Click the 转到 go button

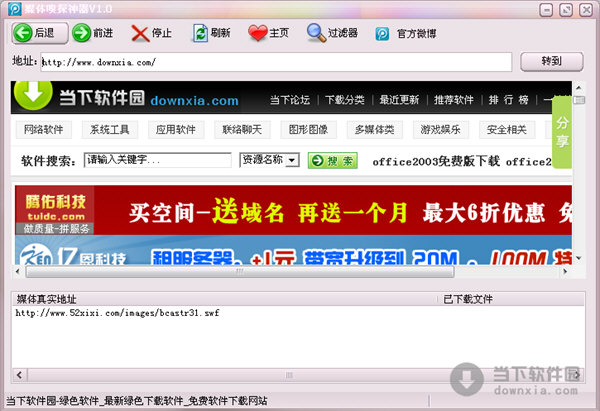(551, 61)
